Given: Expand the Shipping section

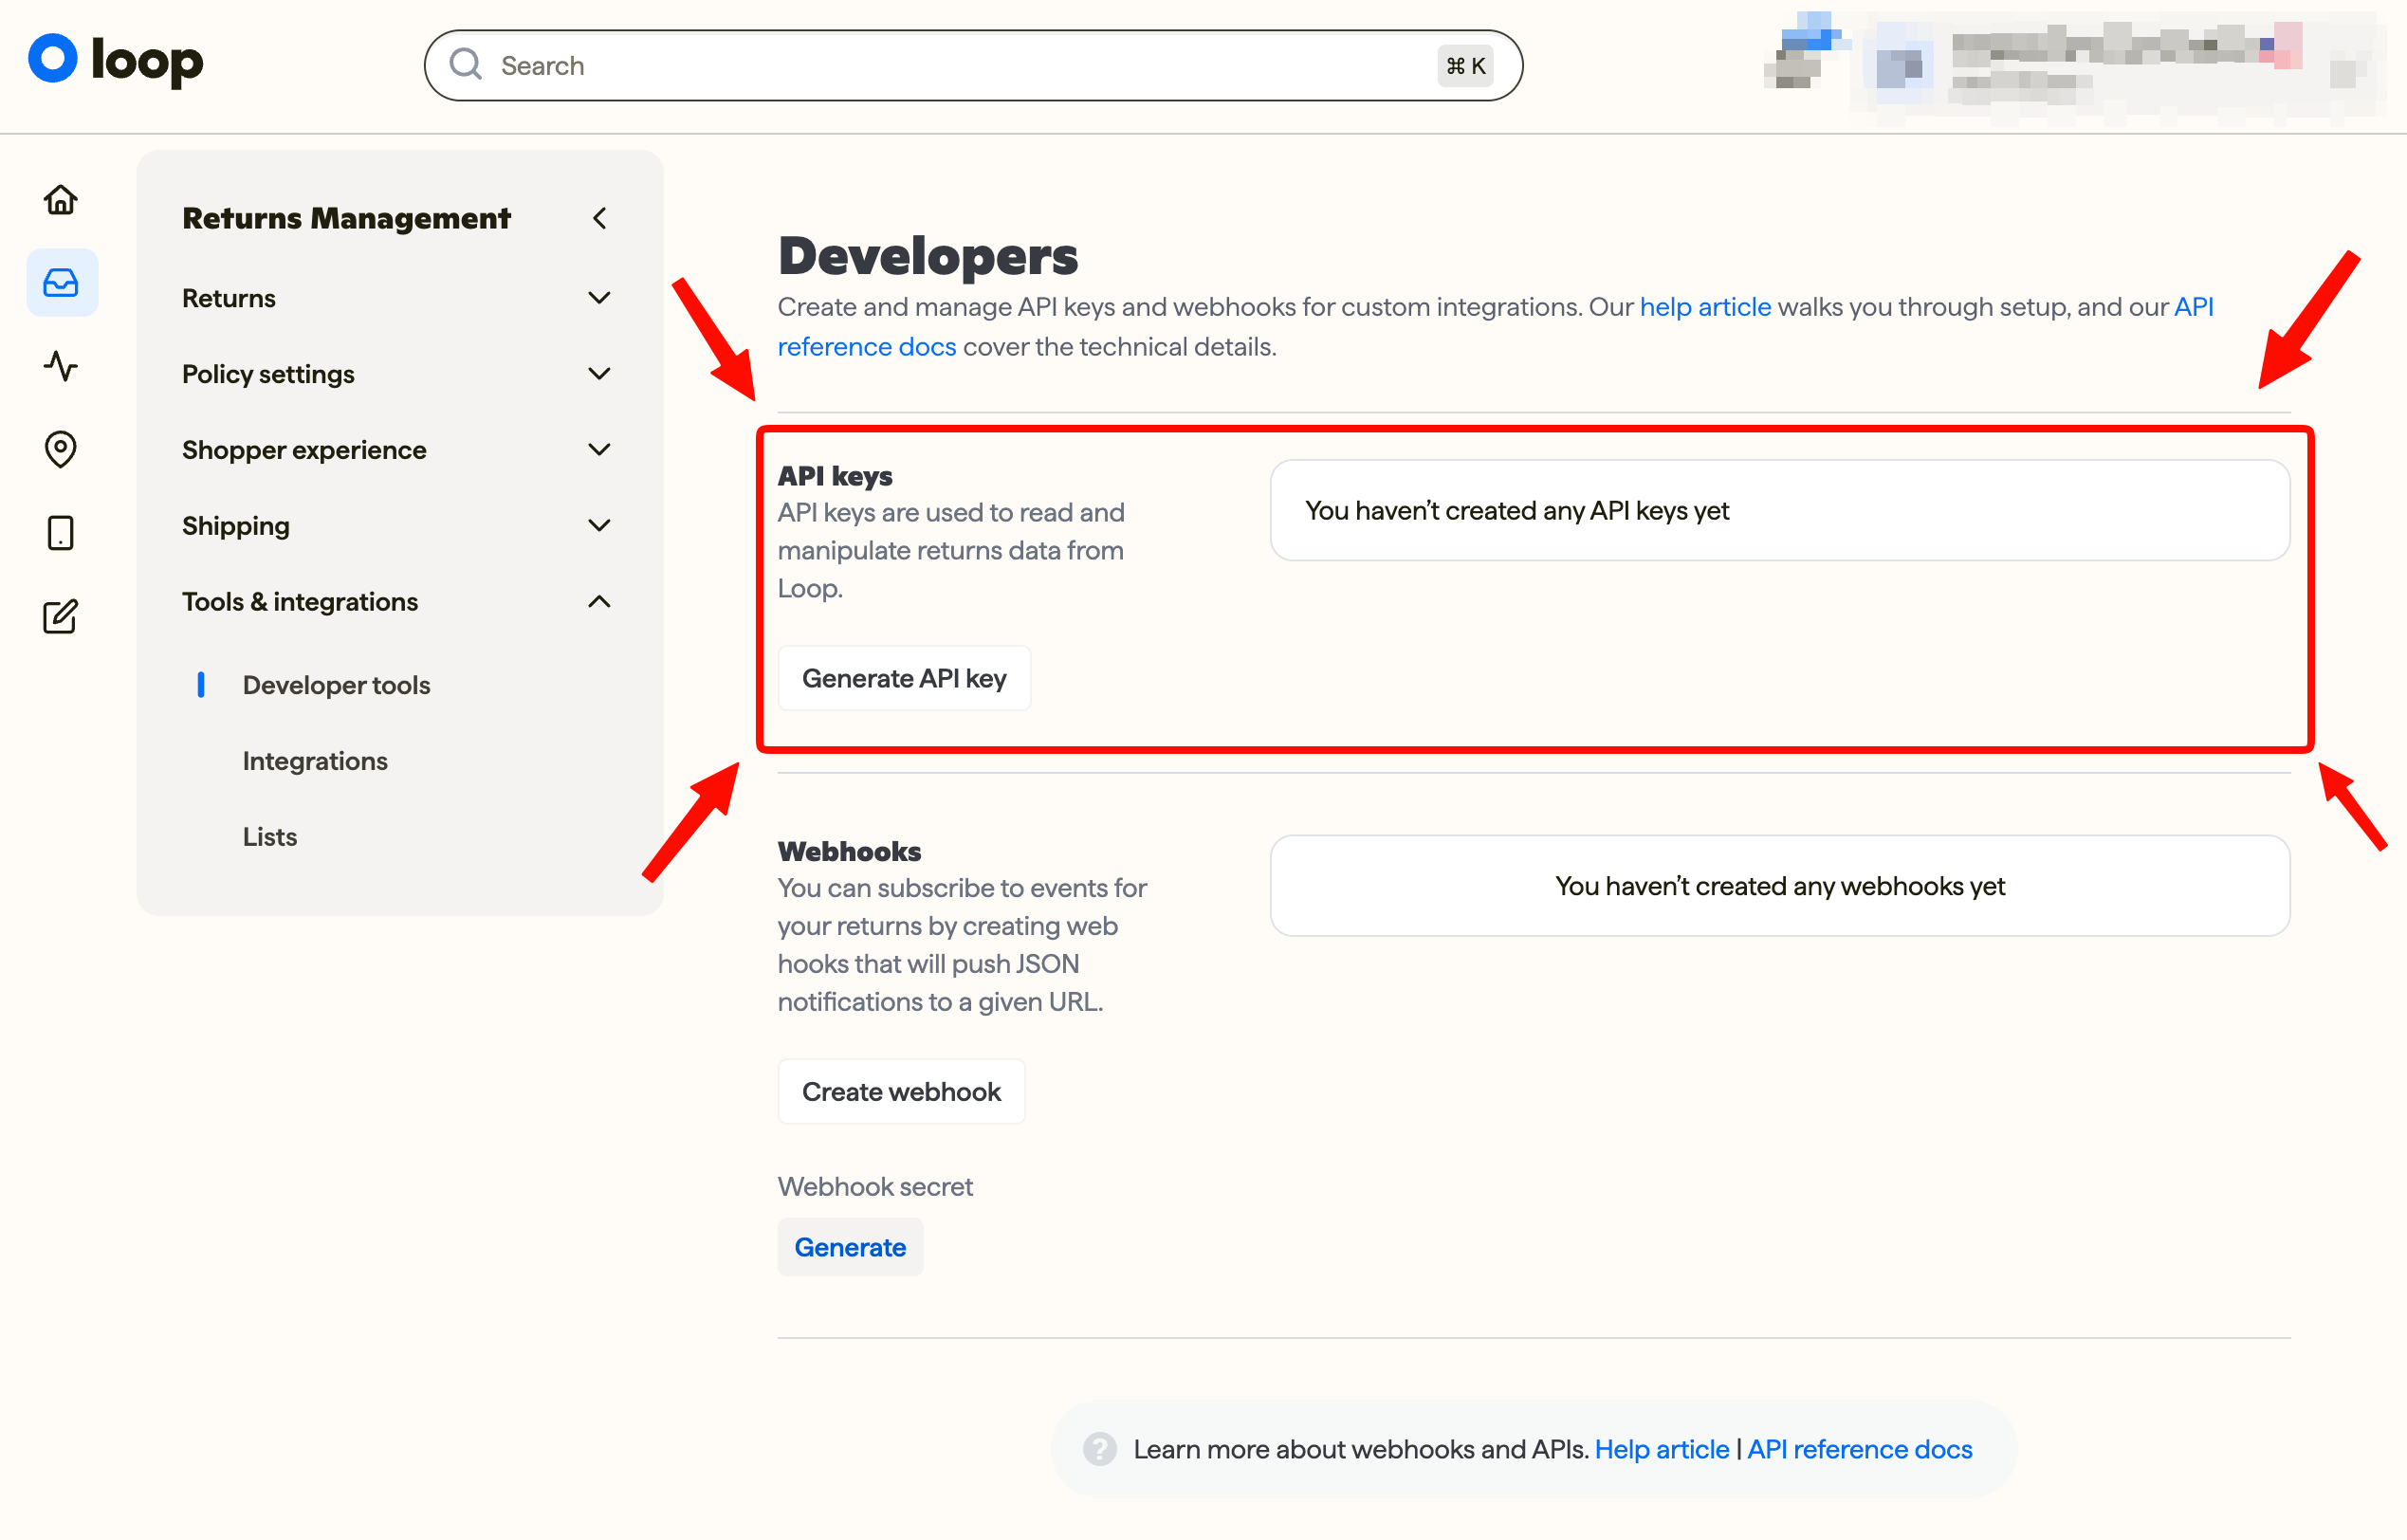Looking at the screenshot, I should click(x=599, y=526).
